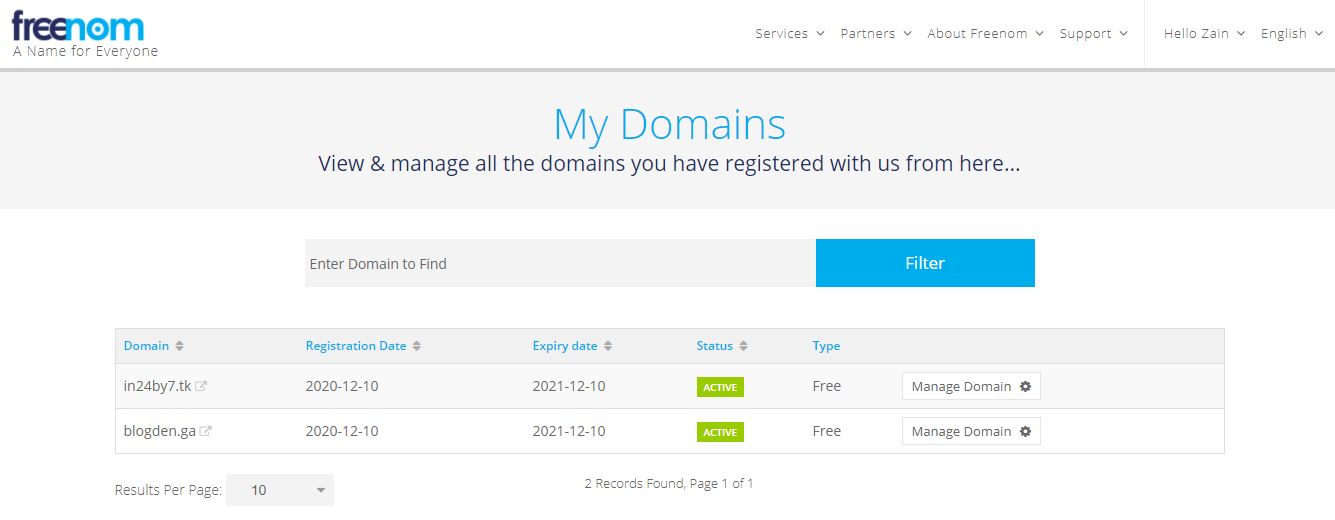Open the Services menu

[x=789, y=33]
